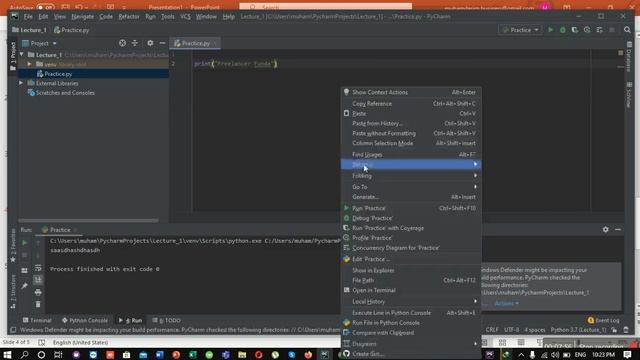Viewport: 640px width, 360px height.
Task: Collapse all in the Project panel toolbar
Action: click(134, 43)
